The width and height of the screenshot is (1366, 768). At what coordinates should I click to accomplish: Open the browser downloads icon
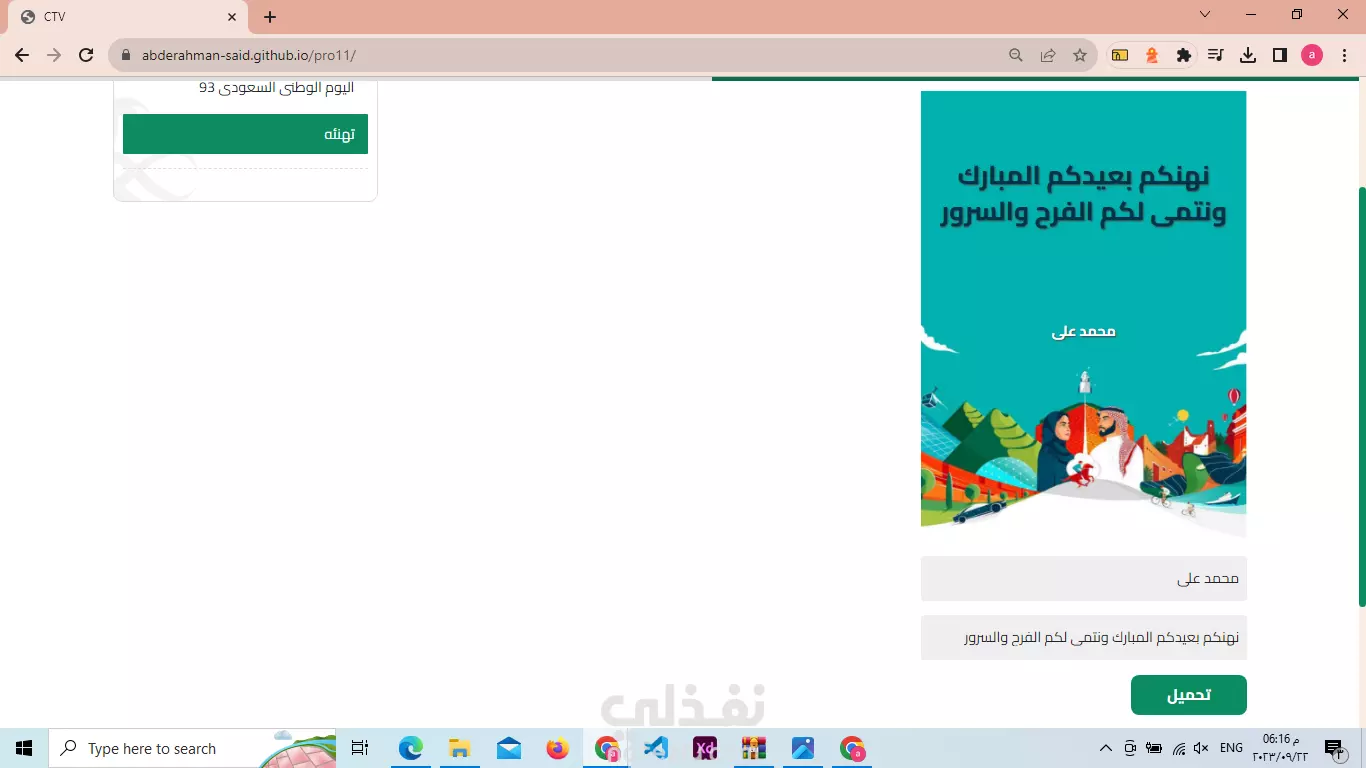(x=1248, y=55)
